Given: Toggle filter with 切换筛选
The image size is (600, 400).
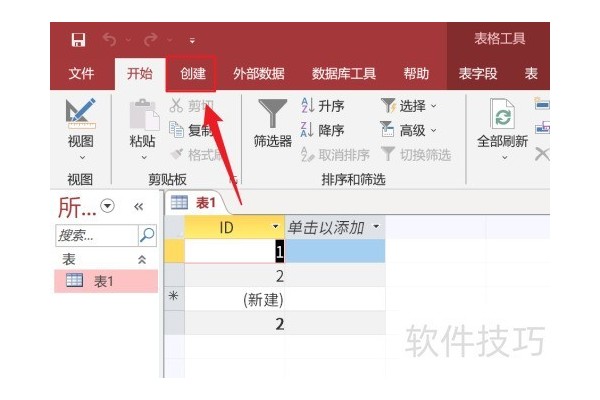Looking at the screenshot, I should (416, 155).
